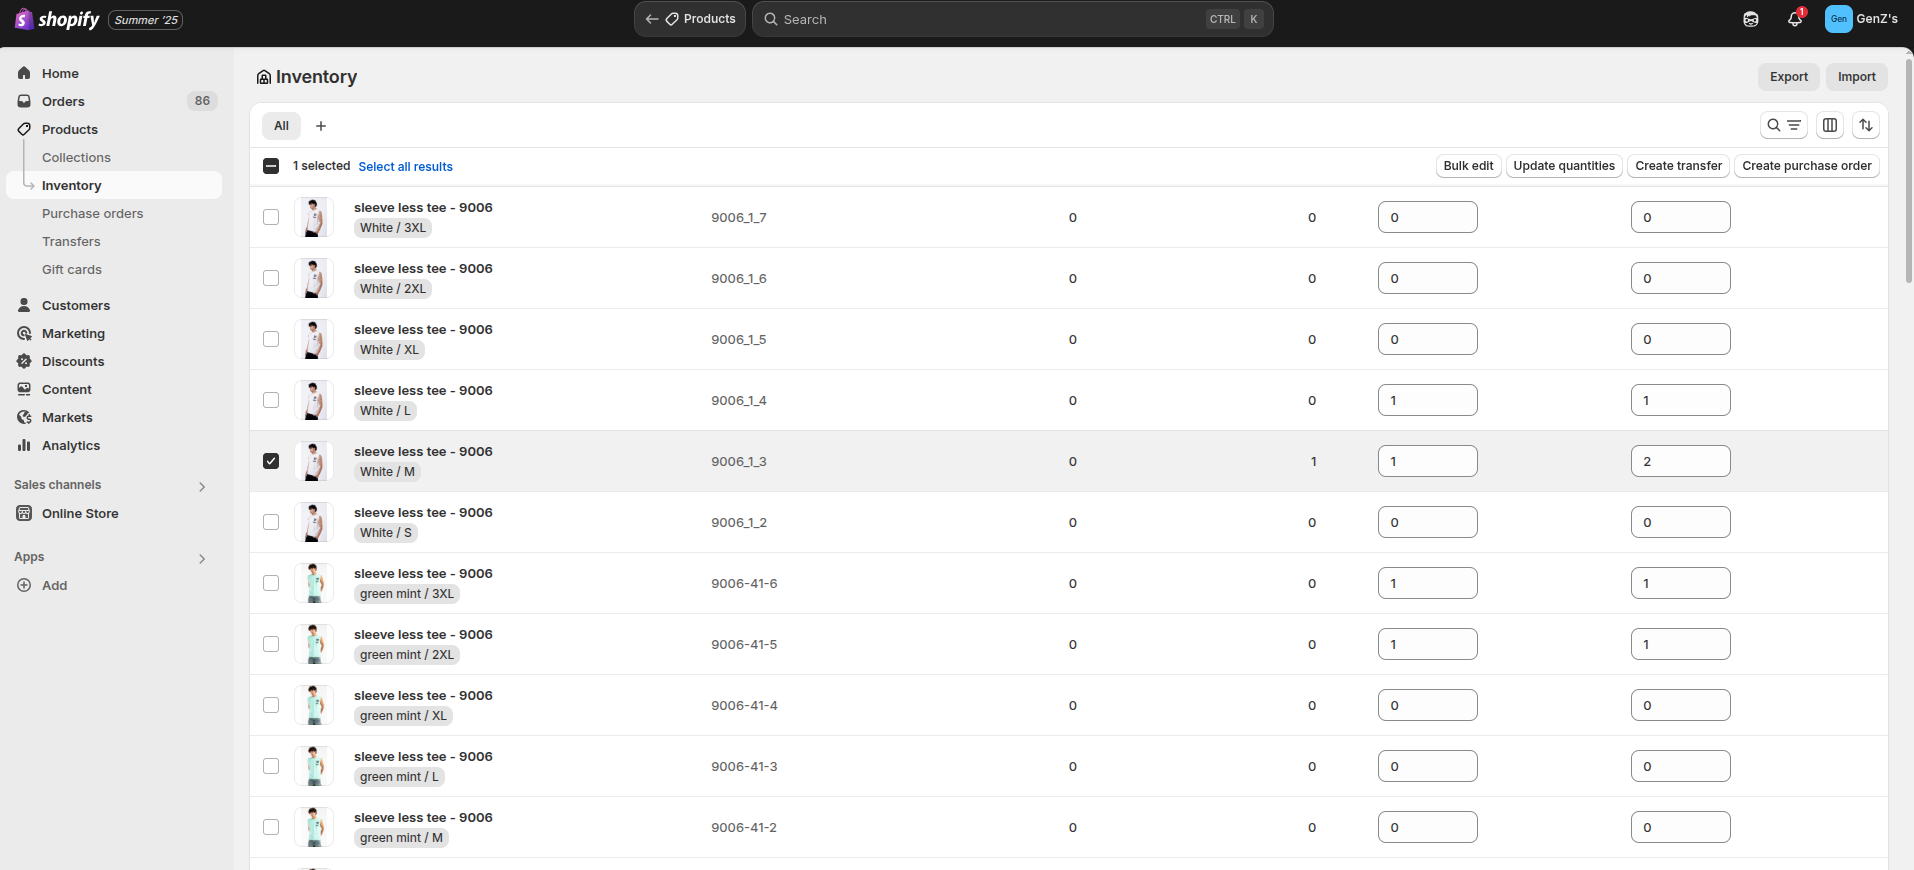Open the Home icon in sidebar
Image resolution: width=1914 pixels, height=870 pixels.
24,73
